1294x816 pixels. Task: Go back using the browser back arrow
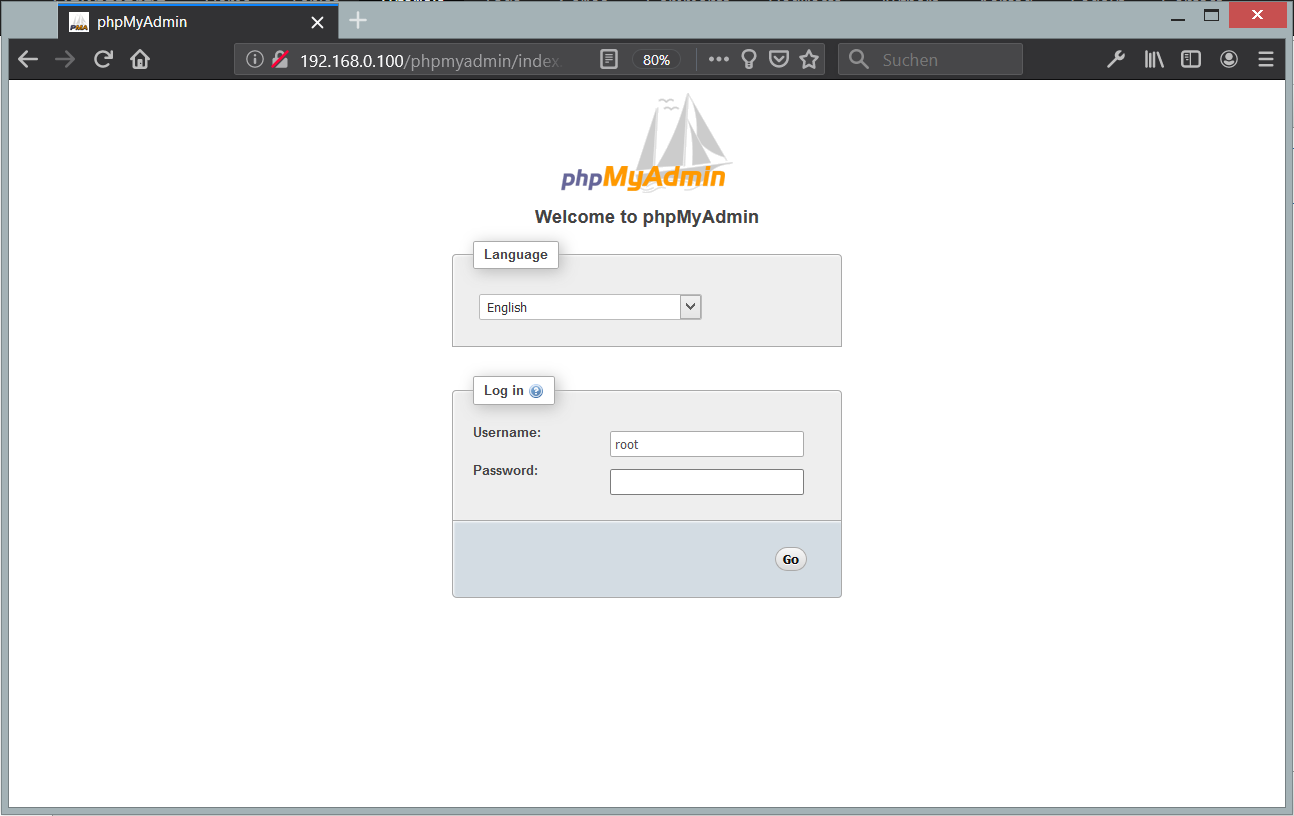pyautogui.click(x=28, y=60)
